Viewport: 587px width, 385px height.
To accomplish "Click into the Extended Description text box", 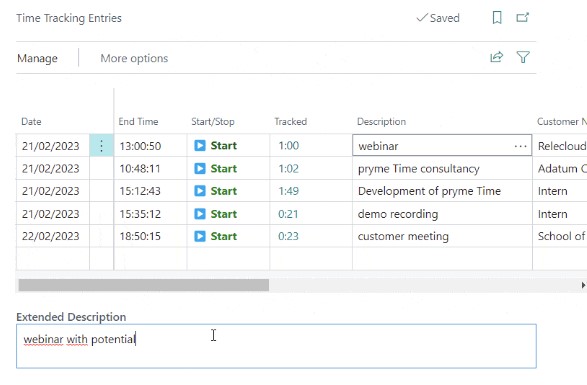I will click(x=276, y=346).
